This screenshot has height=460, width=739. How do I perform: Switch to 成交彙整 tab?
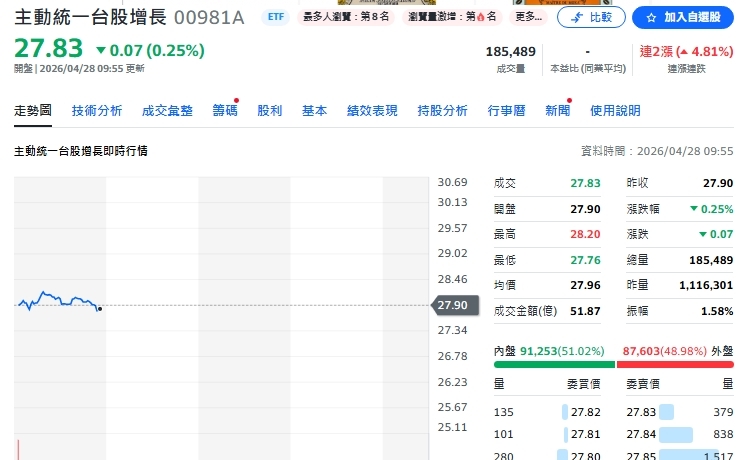pos(167,111)
